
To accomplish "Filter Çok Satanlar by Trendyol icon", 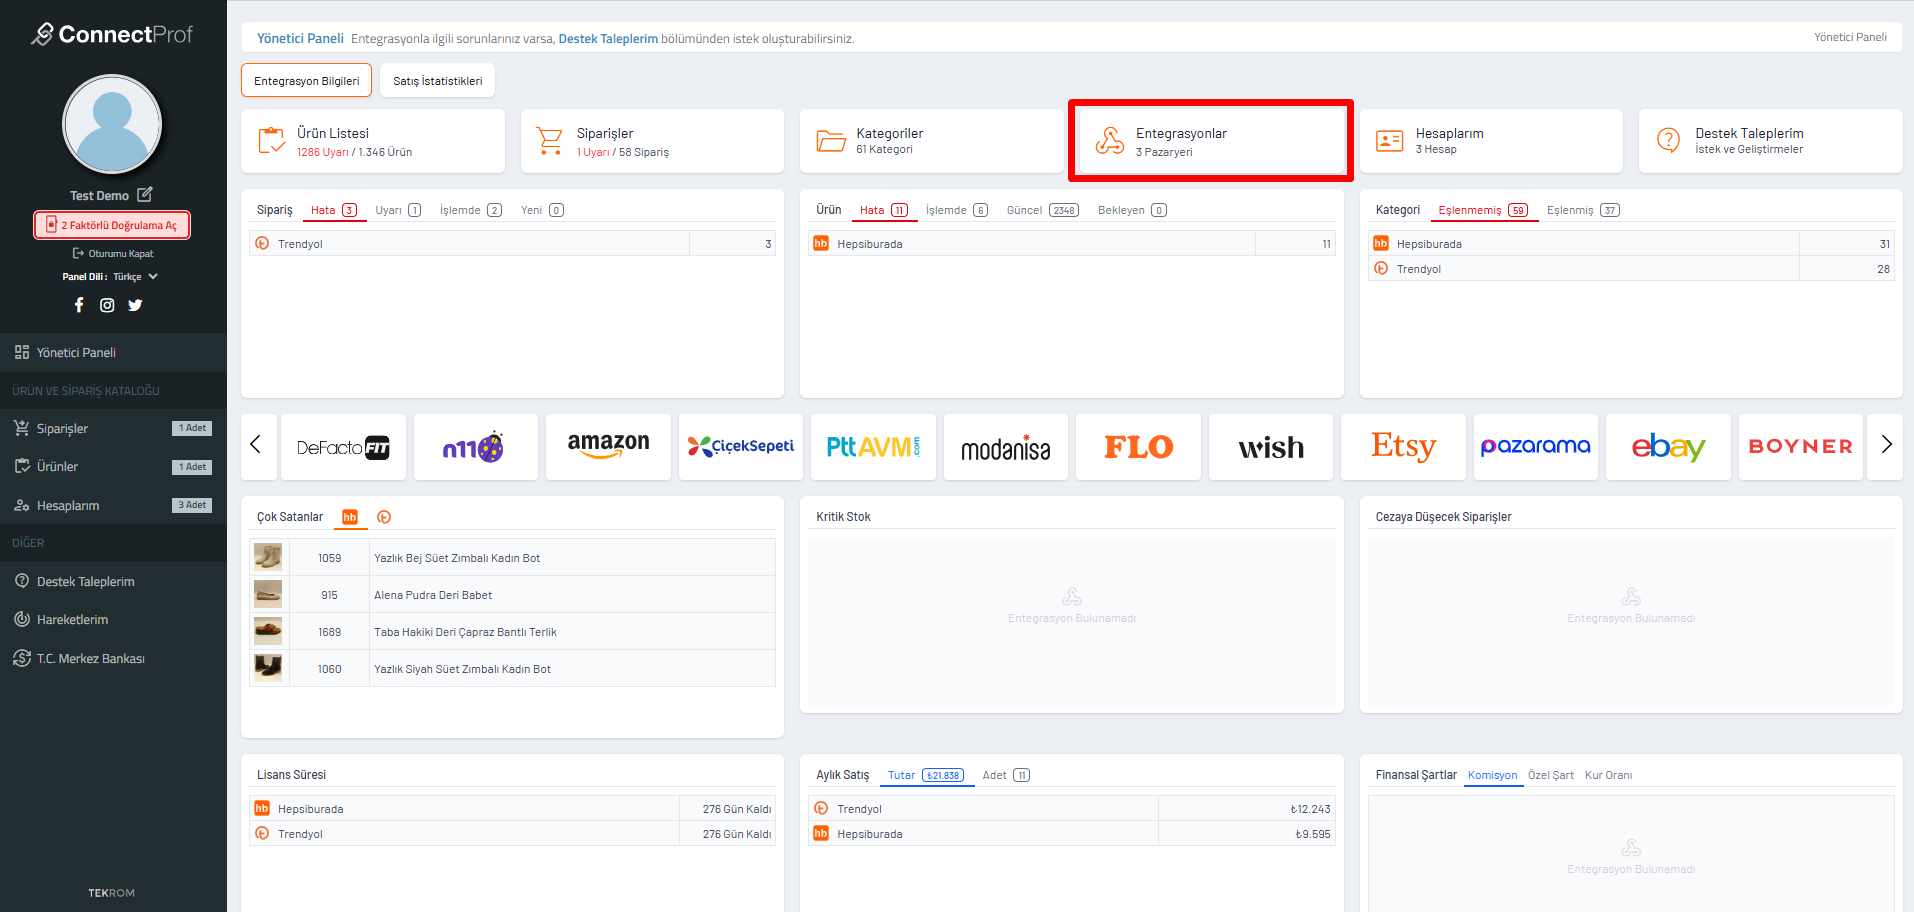I will (x=384, y=517).
